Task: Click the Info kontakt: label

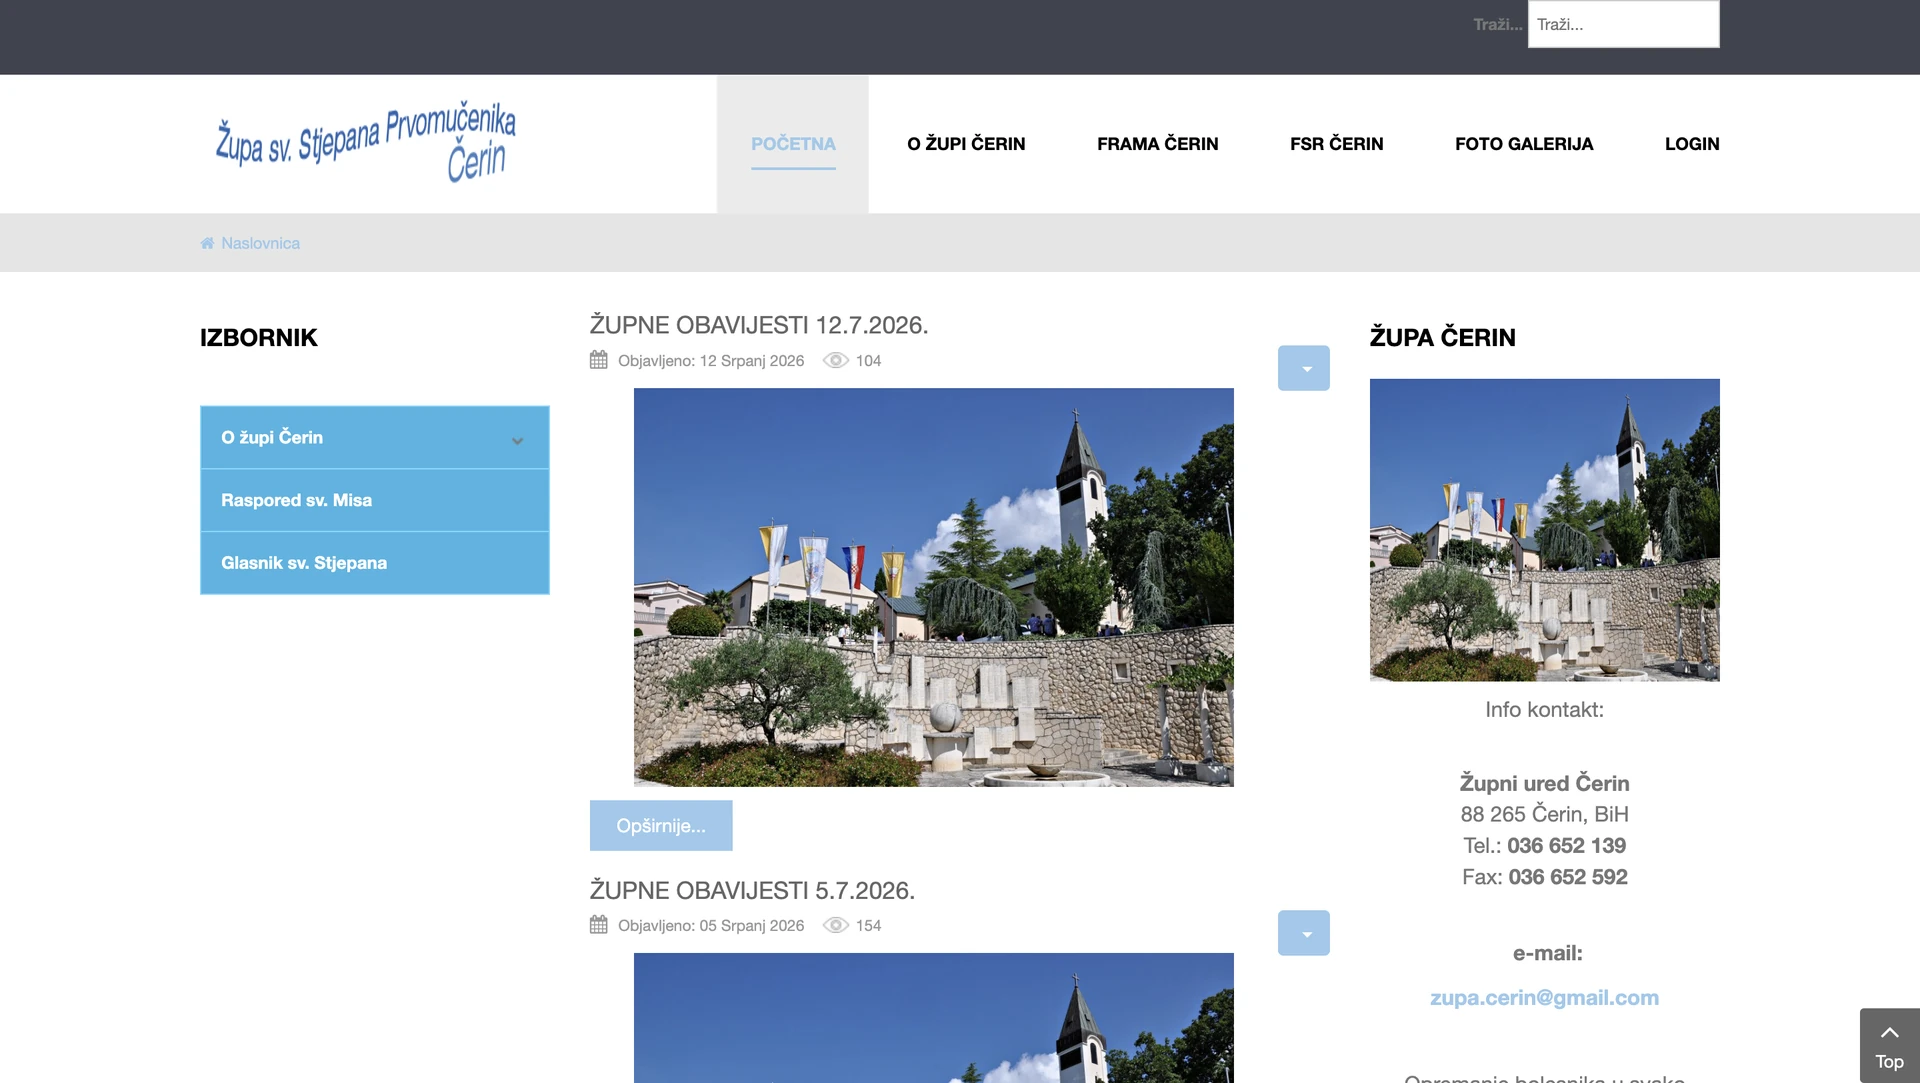Action: coord(1544,709)
